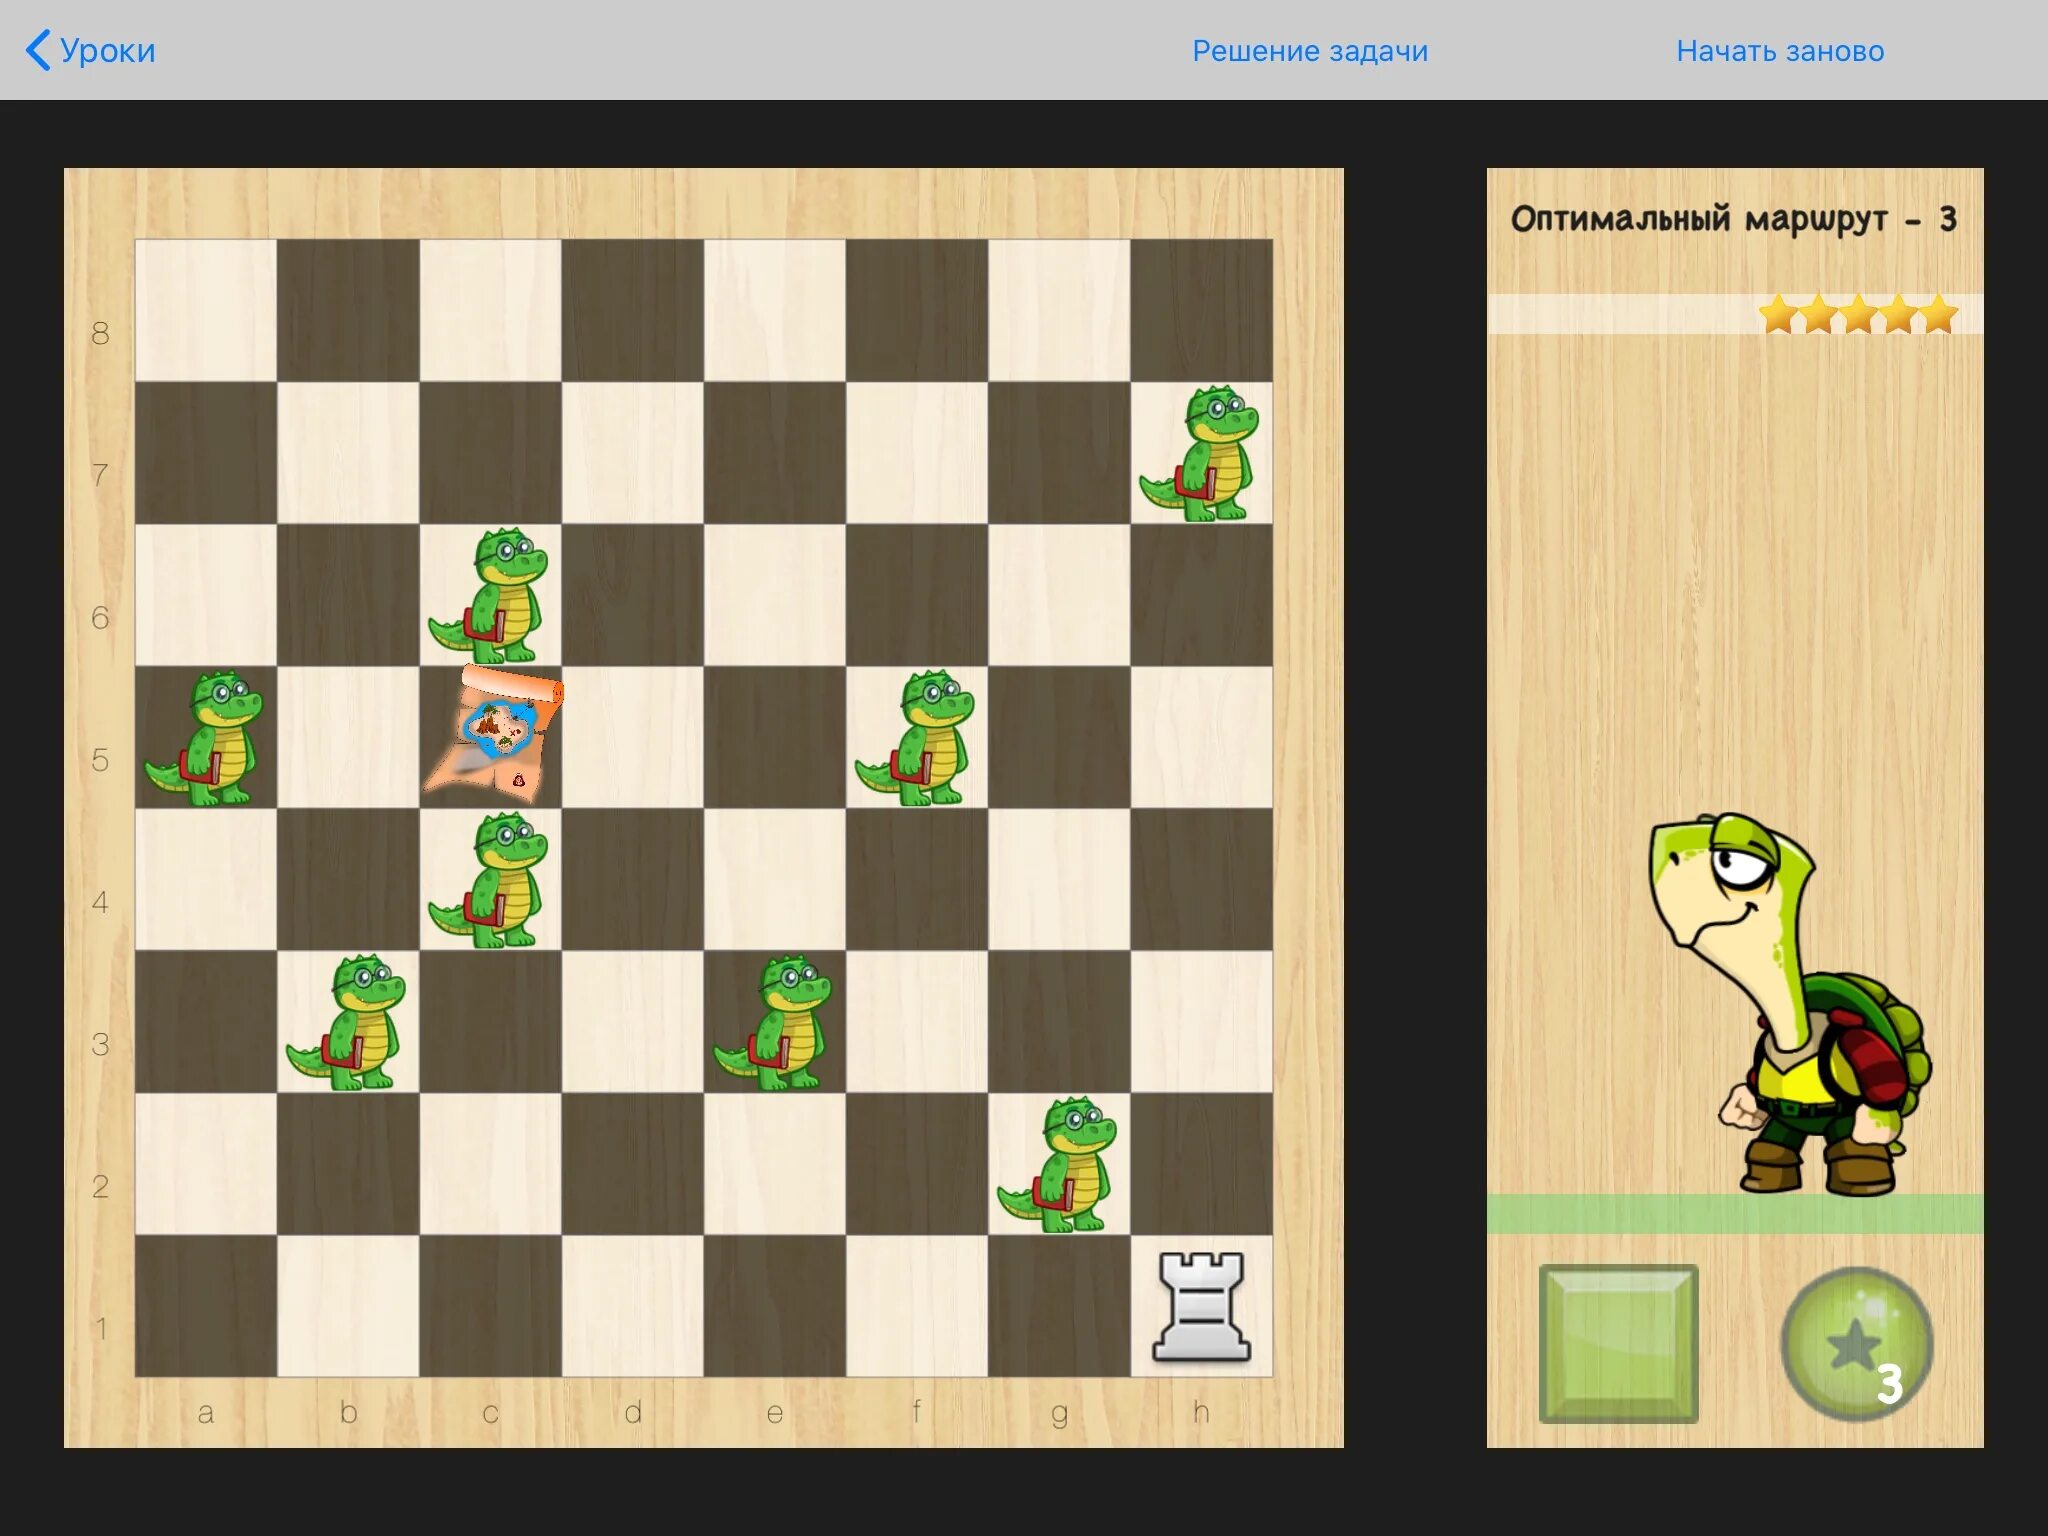Open Решение задачи solution

[x=1309, y=51]
